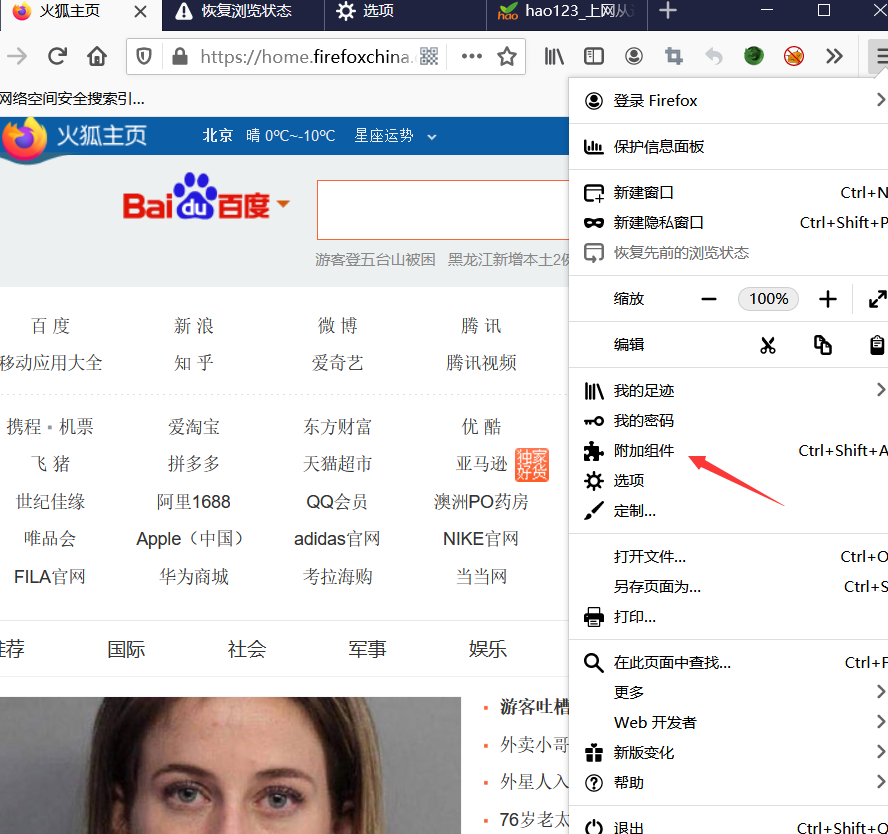Click the tracking protection shield icon

tap(143, 57)
